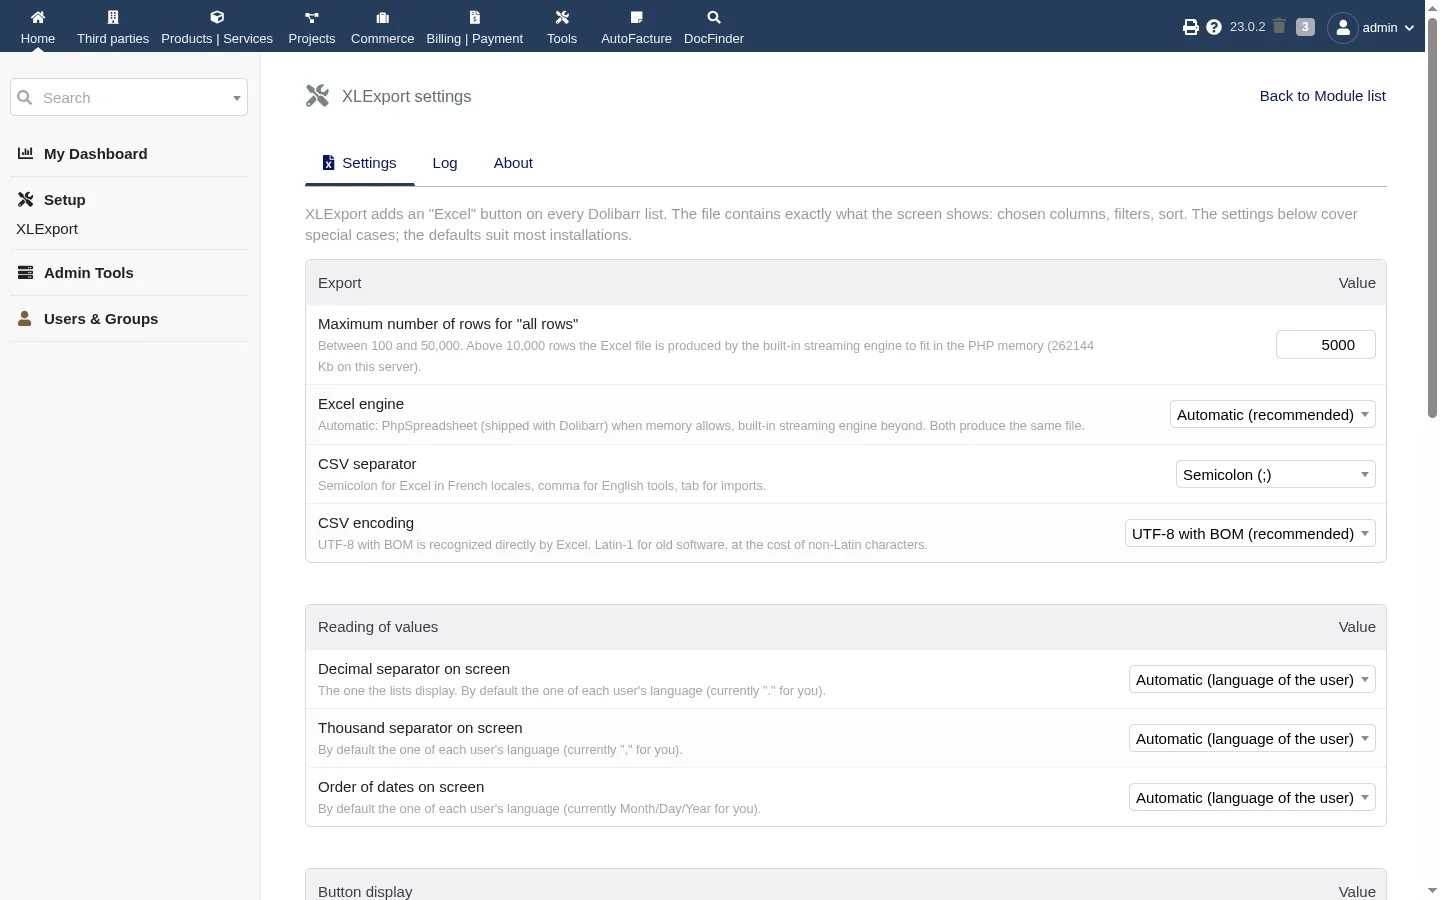Click the maximum rows input field
The width and height of the screenshot is (1440, 900).
click(1326, 345)
